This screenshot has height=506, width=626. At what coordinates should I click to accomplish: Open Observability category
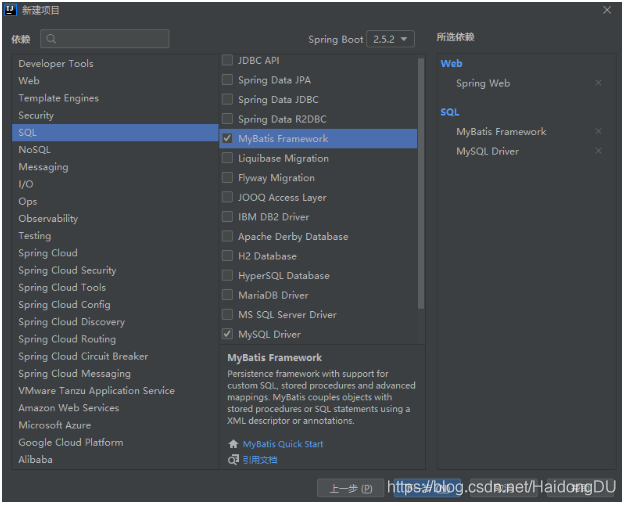coord(115,218)
